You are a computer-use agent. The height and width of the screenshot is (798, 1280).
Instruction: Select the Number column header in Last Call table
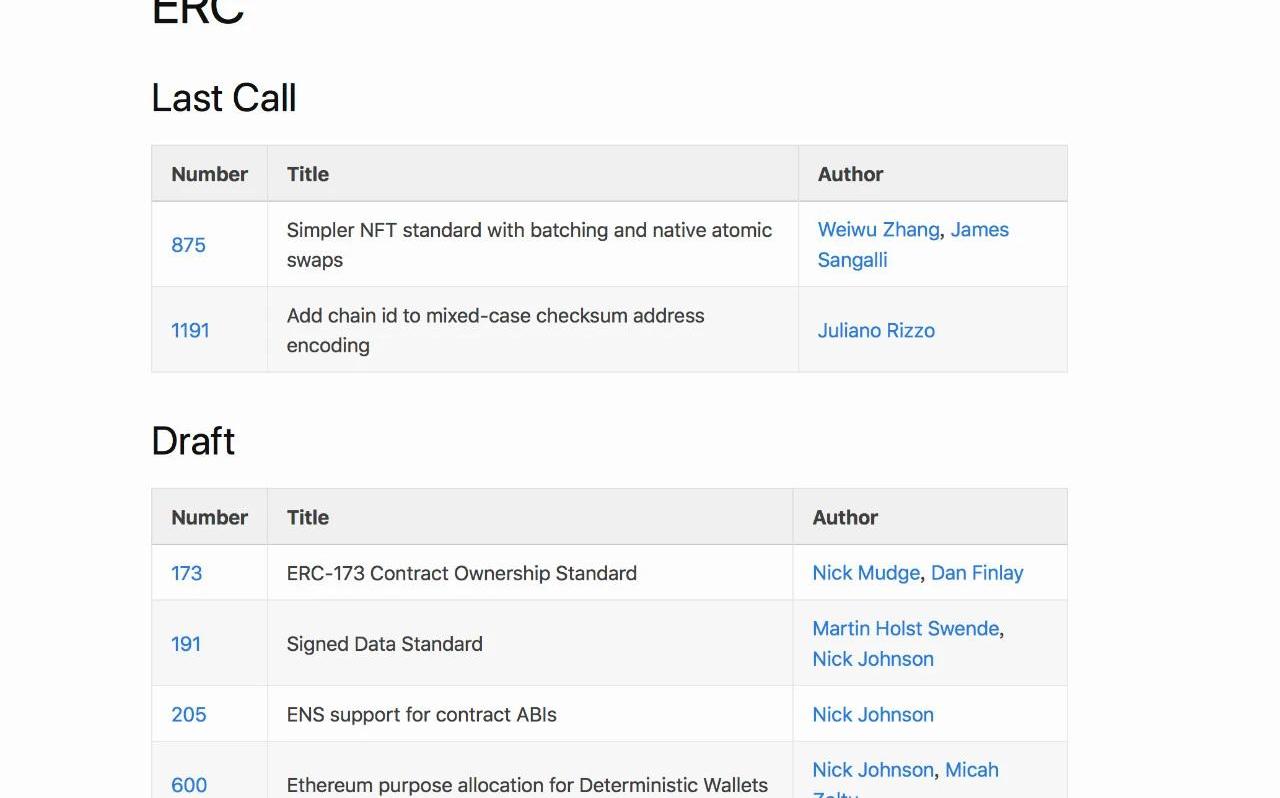pyautogui.click(x=209, y=174)
